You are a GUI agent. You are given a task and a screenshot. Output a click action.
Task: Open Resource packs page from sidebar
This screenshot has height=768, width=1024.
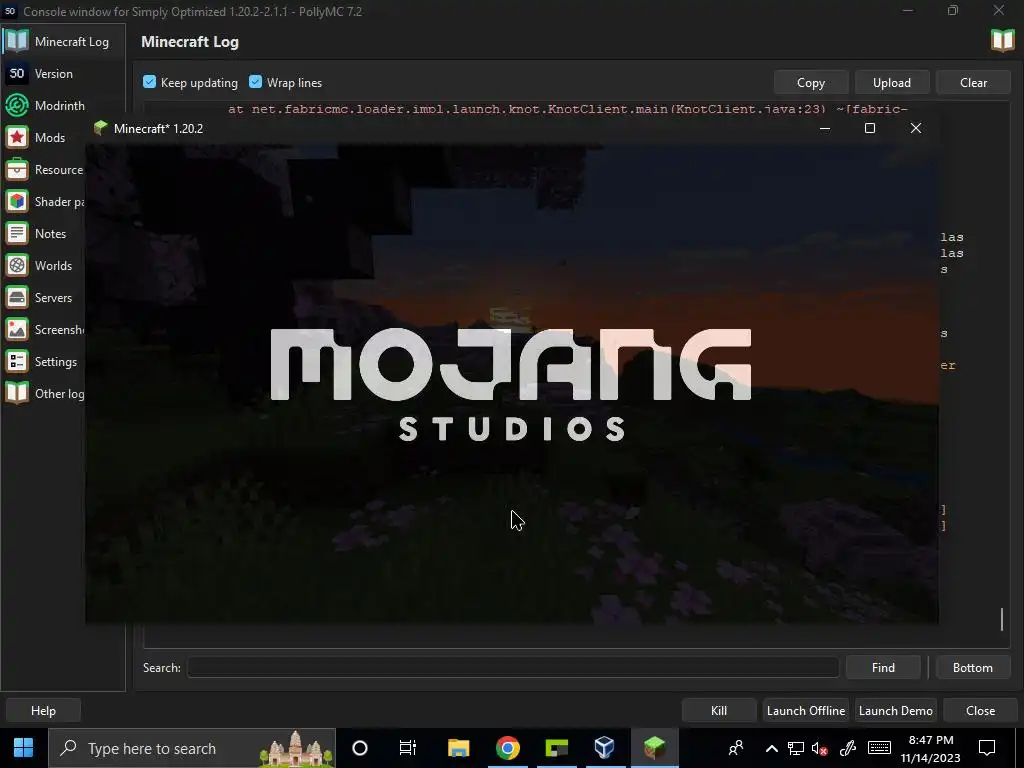44,170
